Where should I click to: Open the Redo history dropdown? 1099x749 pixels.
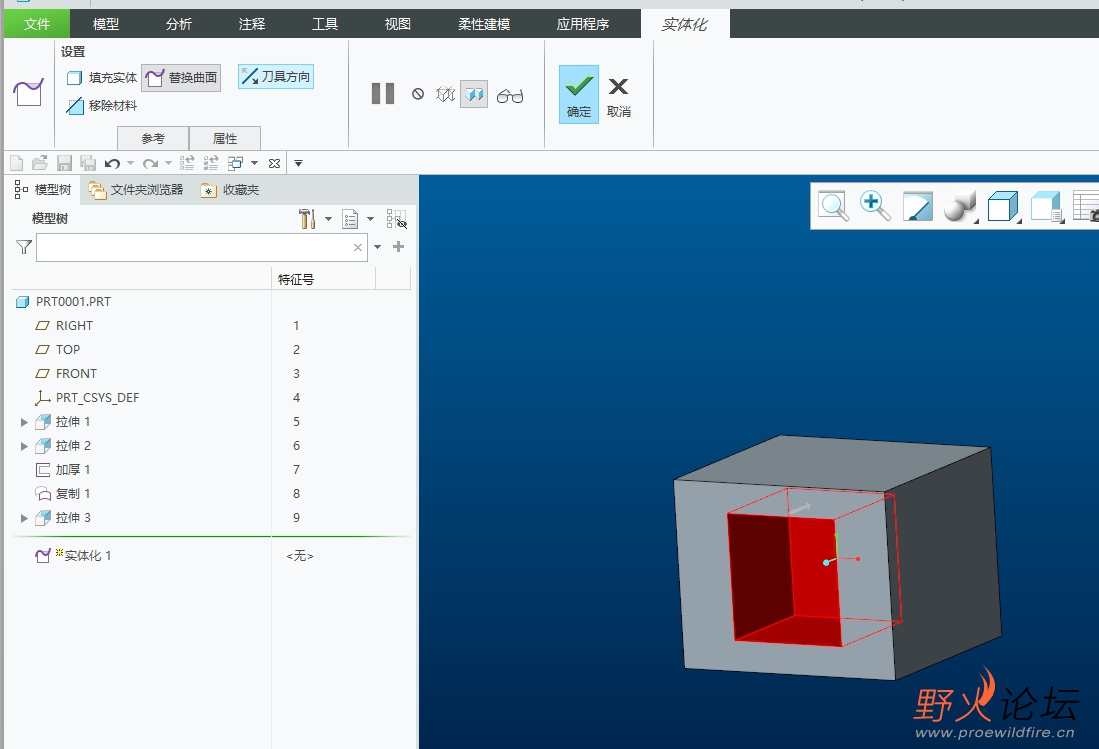pyautogui.click(x=168, y=163)
